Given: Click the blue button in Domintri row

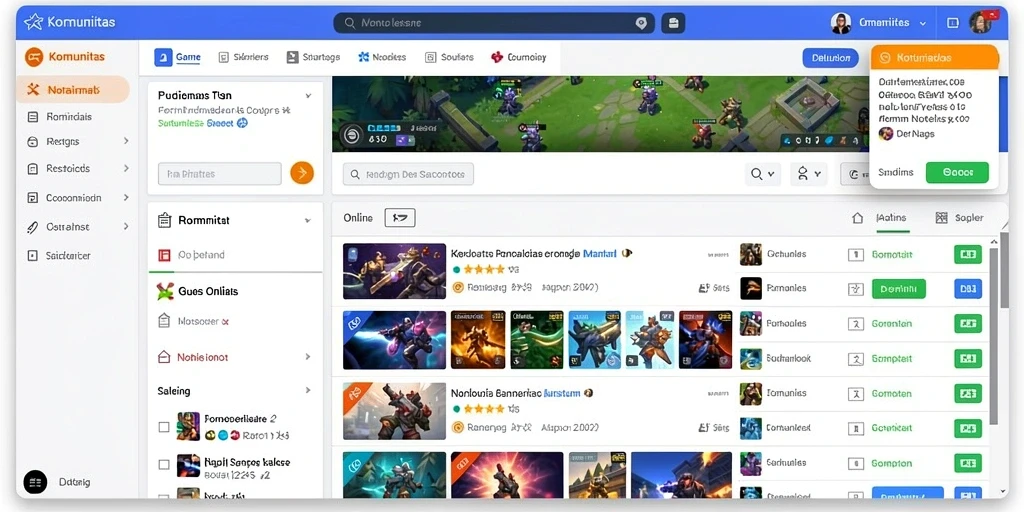Looking at the screenshot, I should 968,288.
